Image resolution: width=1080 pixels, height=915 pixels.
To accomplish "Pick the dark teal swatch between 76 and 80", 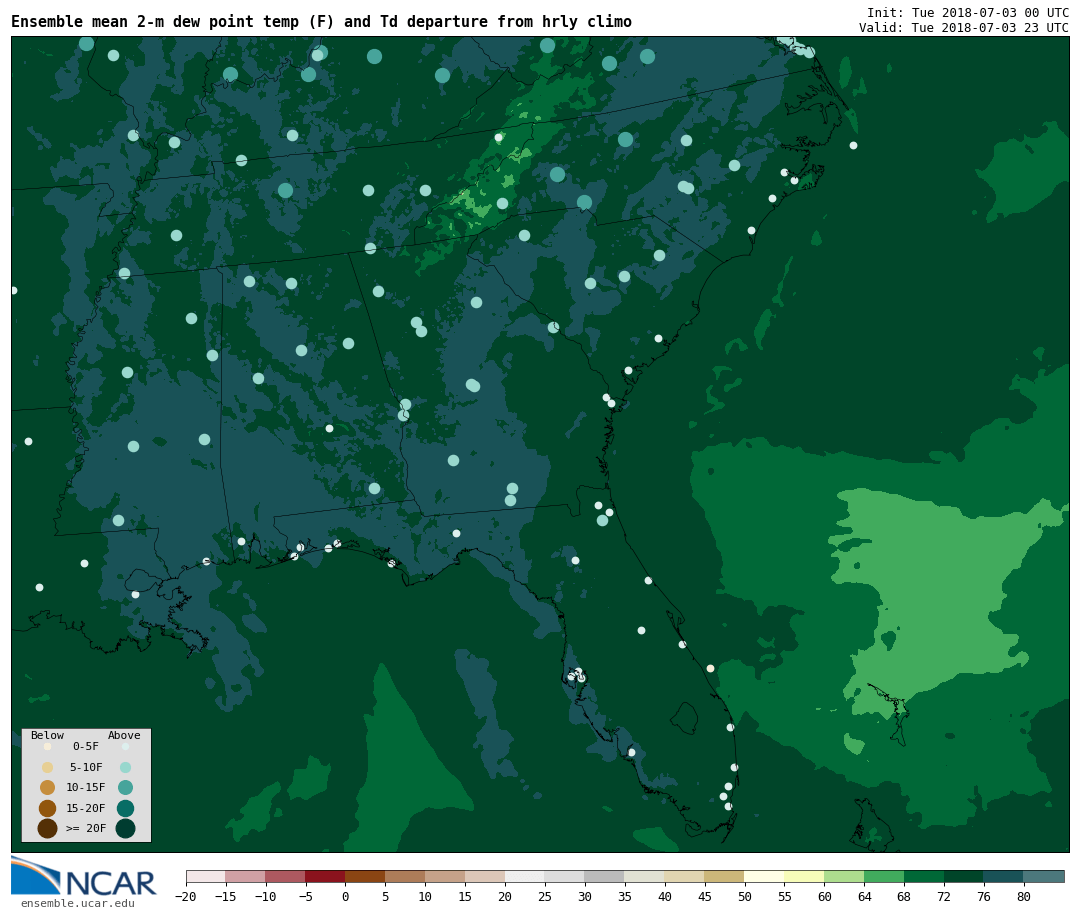I will pyautogui.click(x=1003, y=876).
